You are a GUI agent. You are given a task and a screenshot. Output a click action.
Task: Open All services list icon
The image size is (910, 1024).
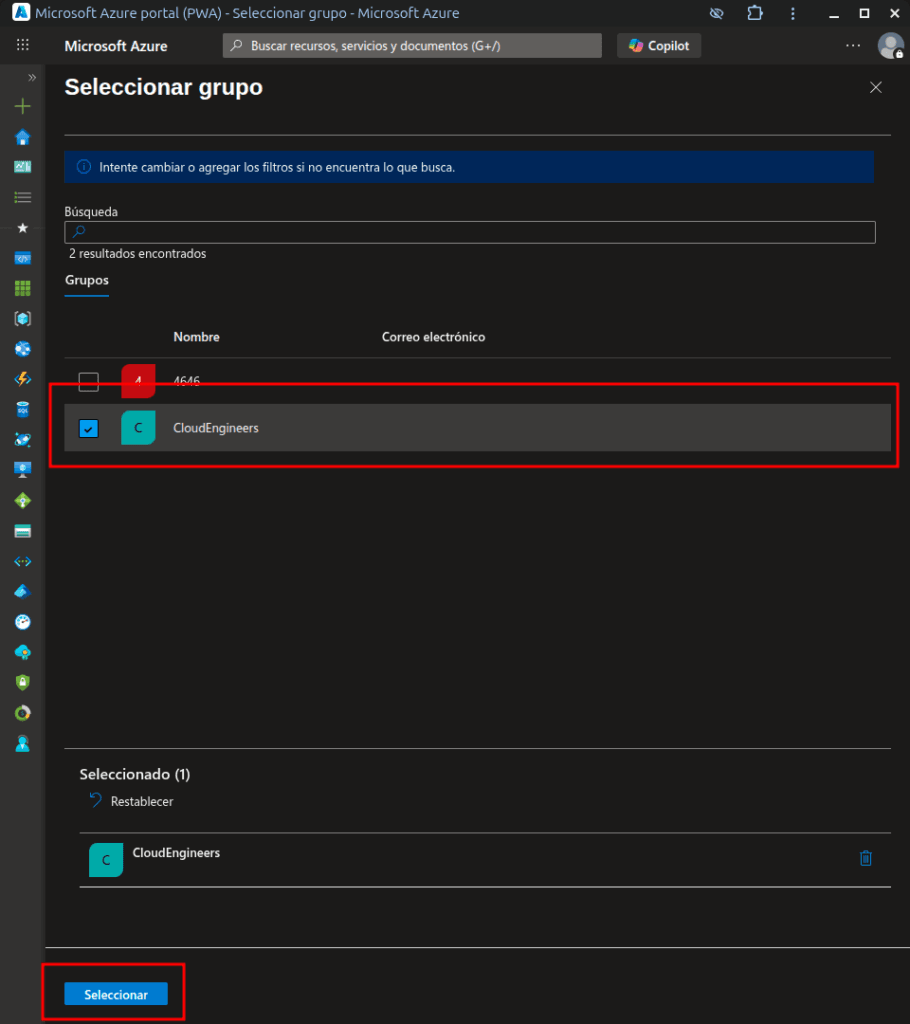pyautogui.click(x=22, y=197)
